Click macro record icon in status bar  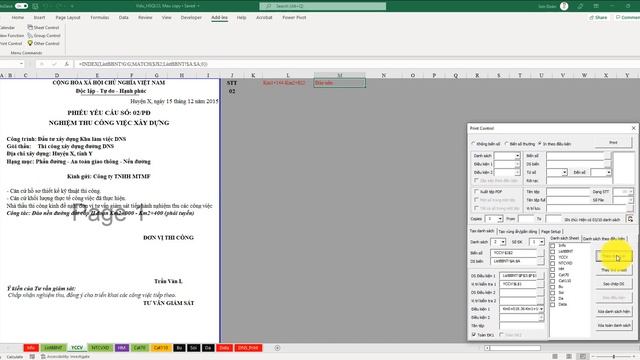32,356
